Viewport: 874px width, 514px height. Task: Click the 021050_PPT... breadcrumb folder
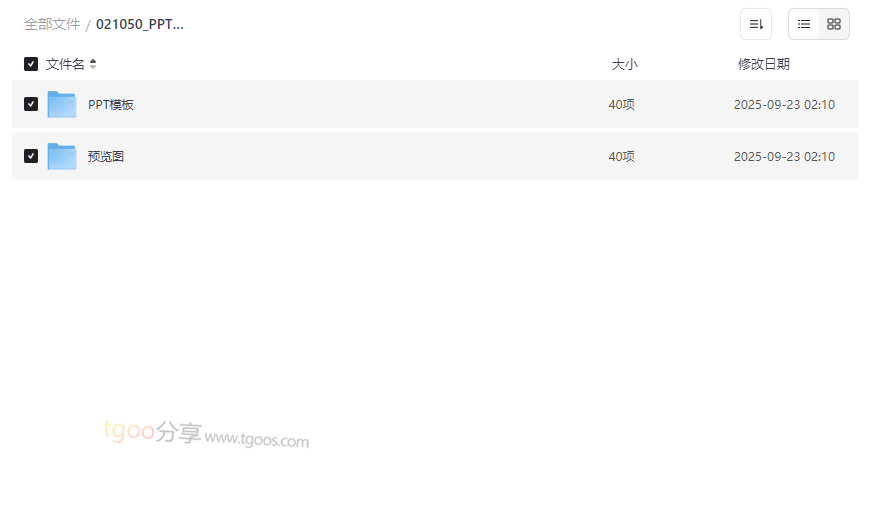[x=140, y=24]
